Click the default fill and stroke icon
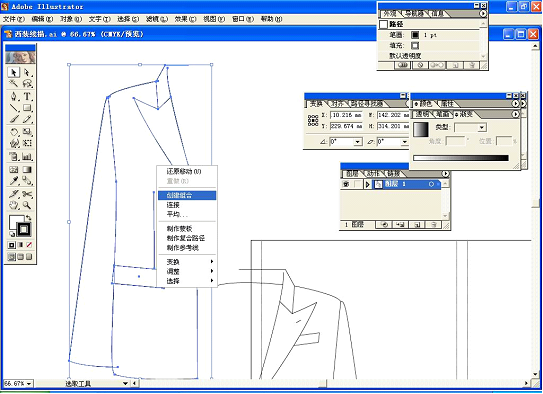 [x=12, y=234]
